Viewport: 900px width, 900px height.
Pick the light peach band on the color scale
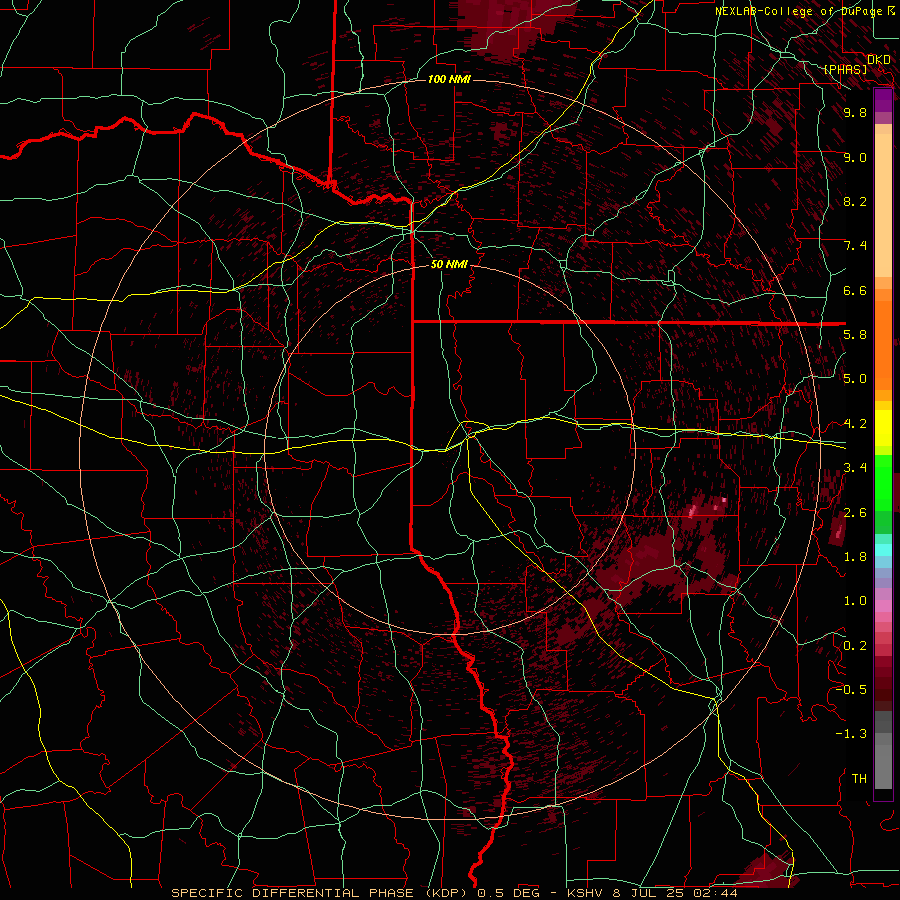(x=883, y=205)
